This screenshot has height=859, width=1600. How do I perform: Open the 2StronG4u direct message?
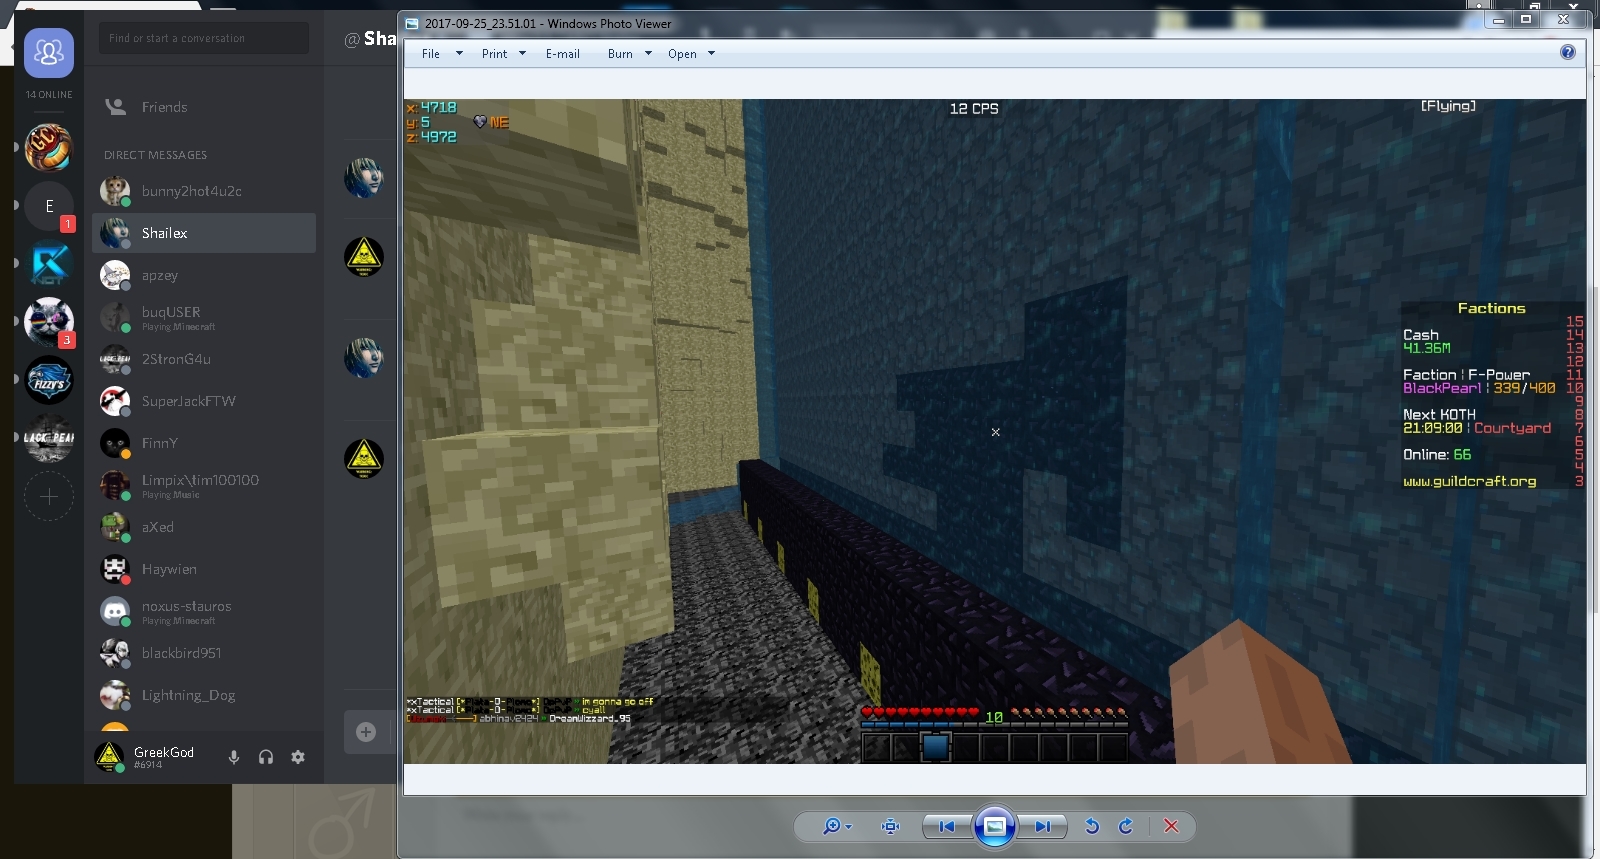[204, 359]
